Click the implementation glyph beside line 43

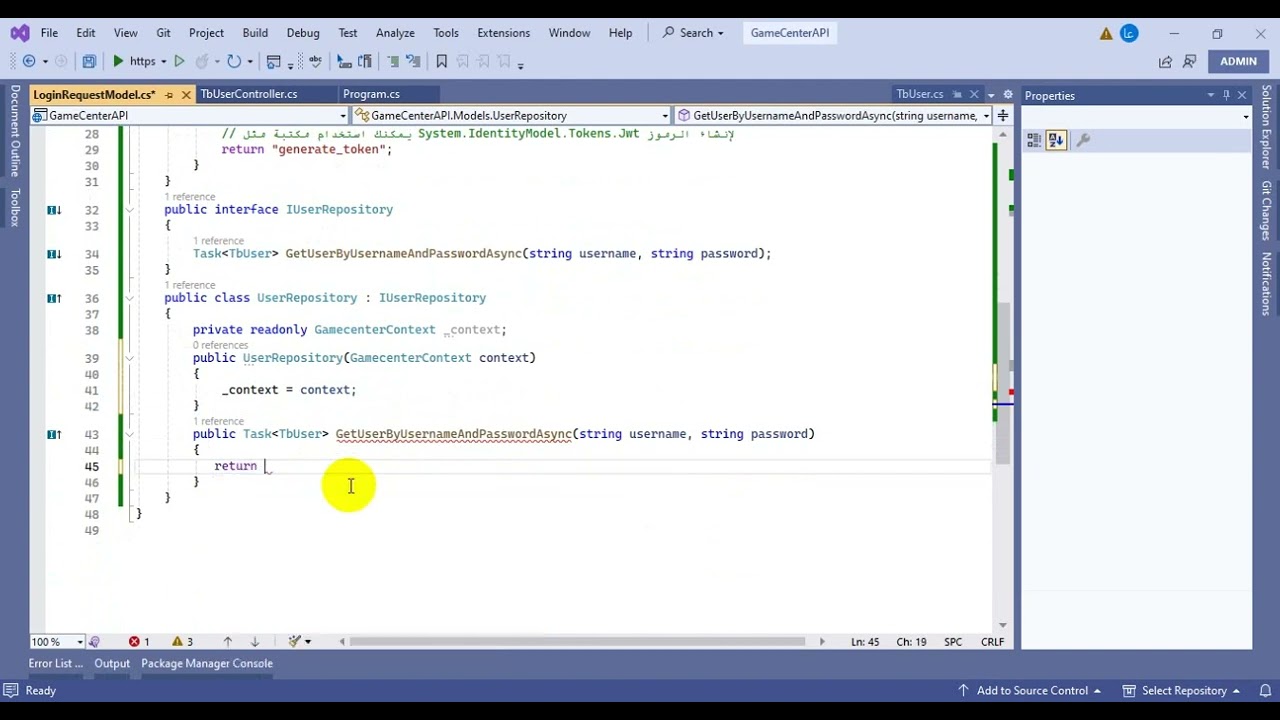pyautogui.click(x=54, y=434)
